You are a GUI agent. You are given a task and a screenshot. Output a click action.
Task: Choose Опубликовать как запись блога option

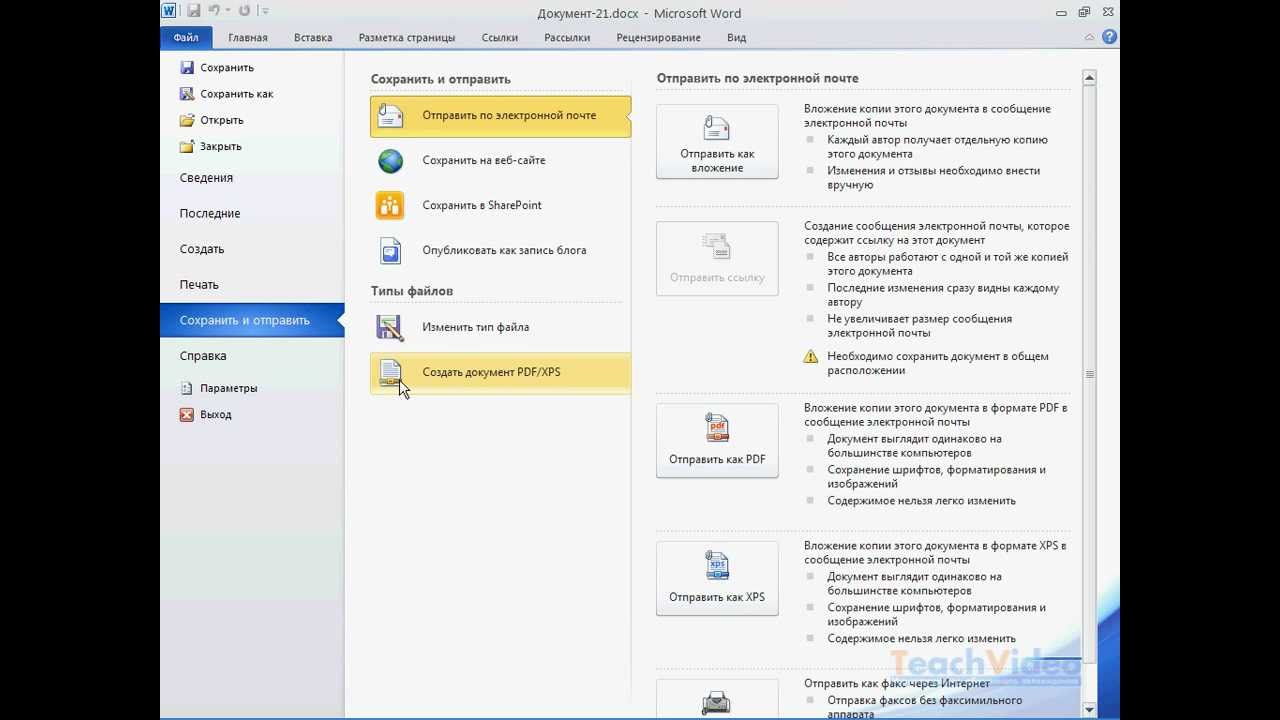504,250
